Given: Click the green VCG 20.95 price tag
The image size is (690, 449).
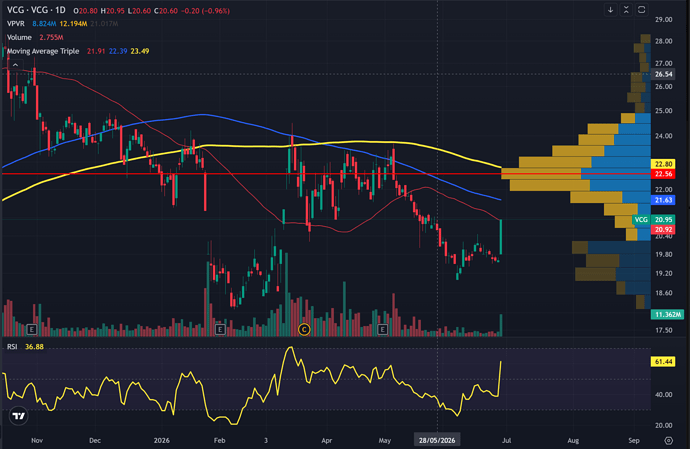Looking at the screenshot, I should [x=653, y=219].
